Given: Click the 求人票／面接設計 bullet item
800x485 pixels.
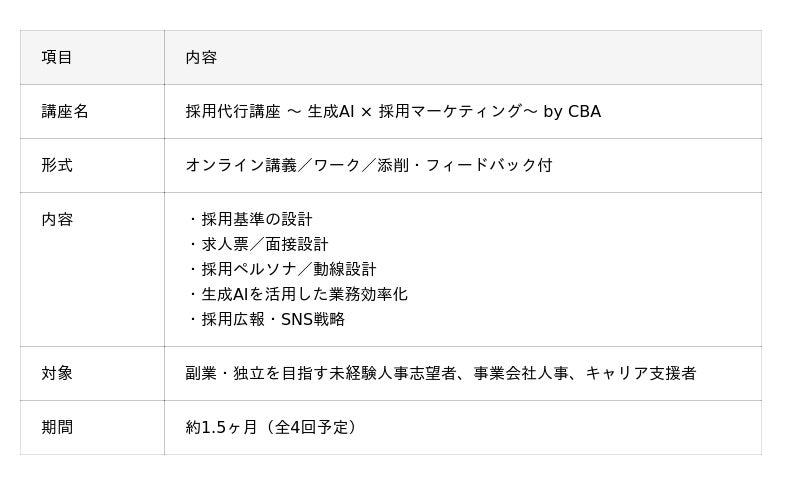Looking at the screenshot, I should click(264, 245).
